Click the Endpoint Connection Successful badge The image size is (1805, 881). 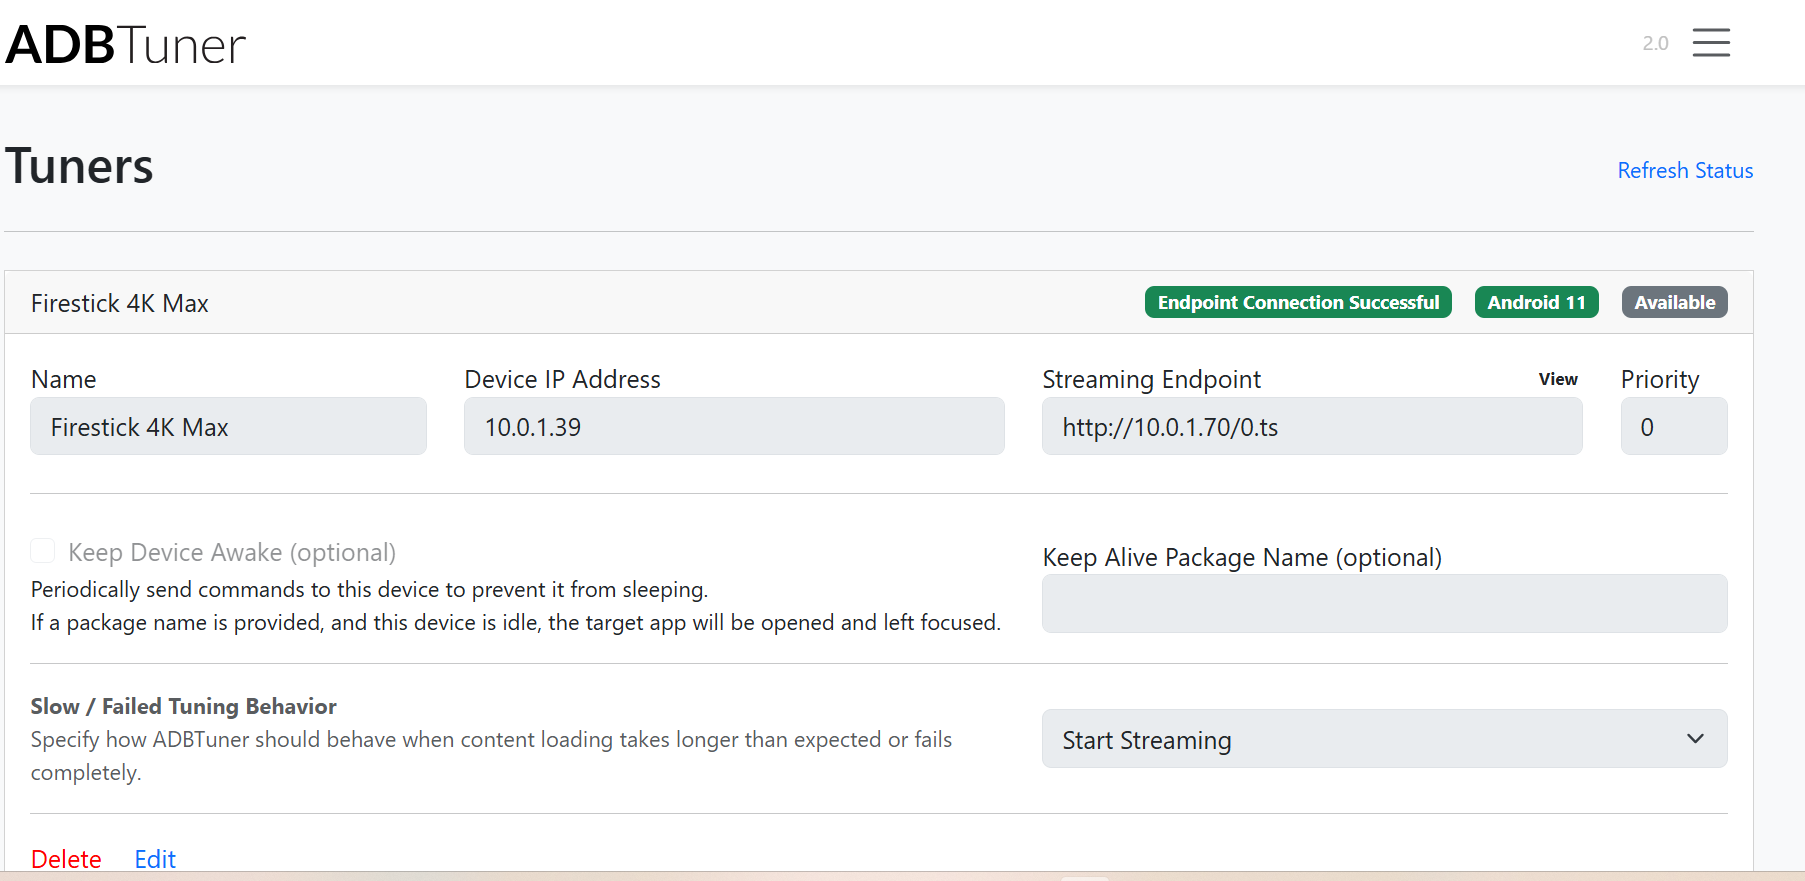click(x=1297, y=303)
